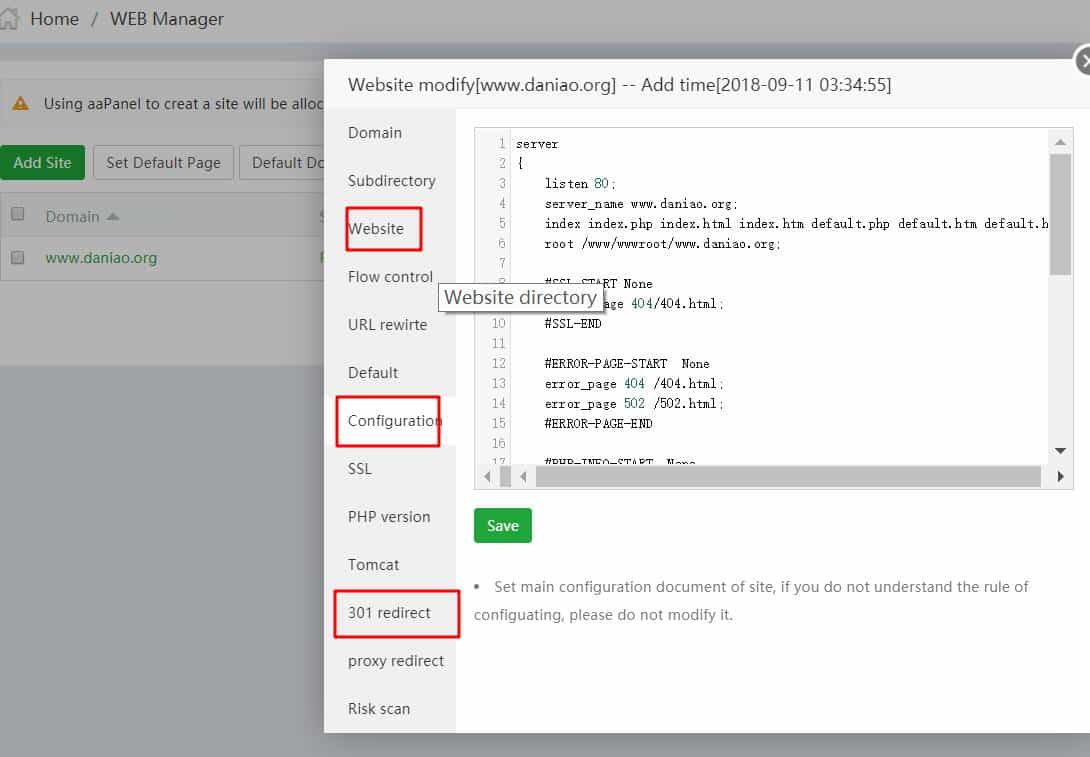Click the green Save button
This screenshot has width=1090, height=757.
tap(502, 526)
